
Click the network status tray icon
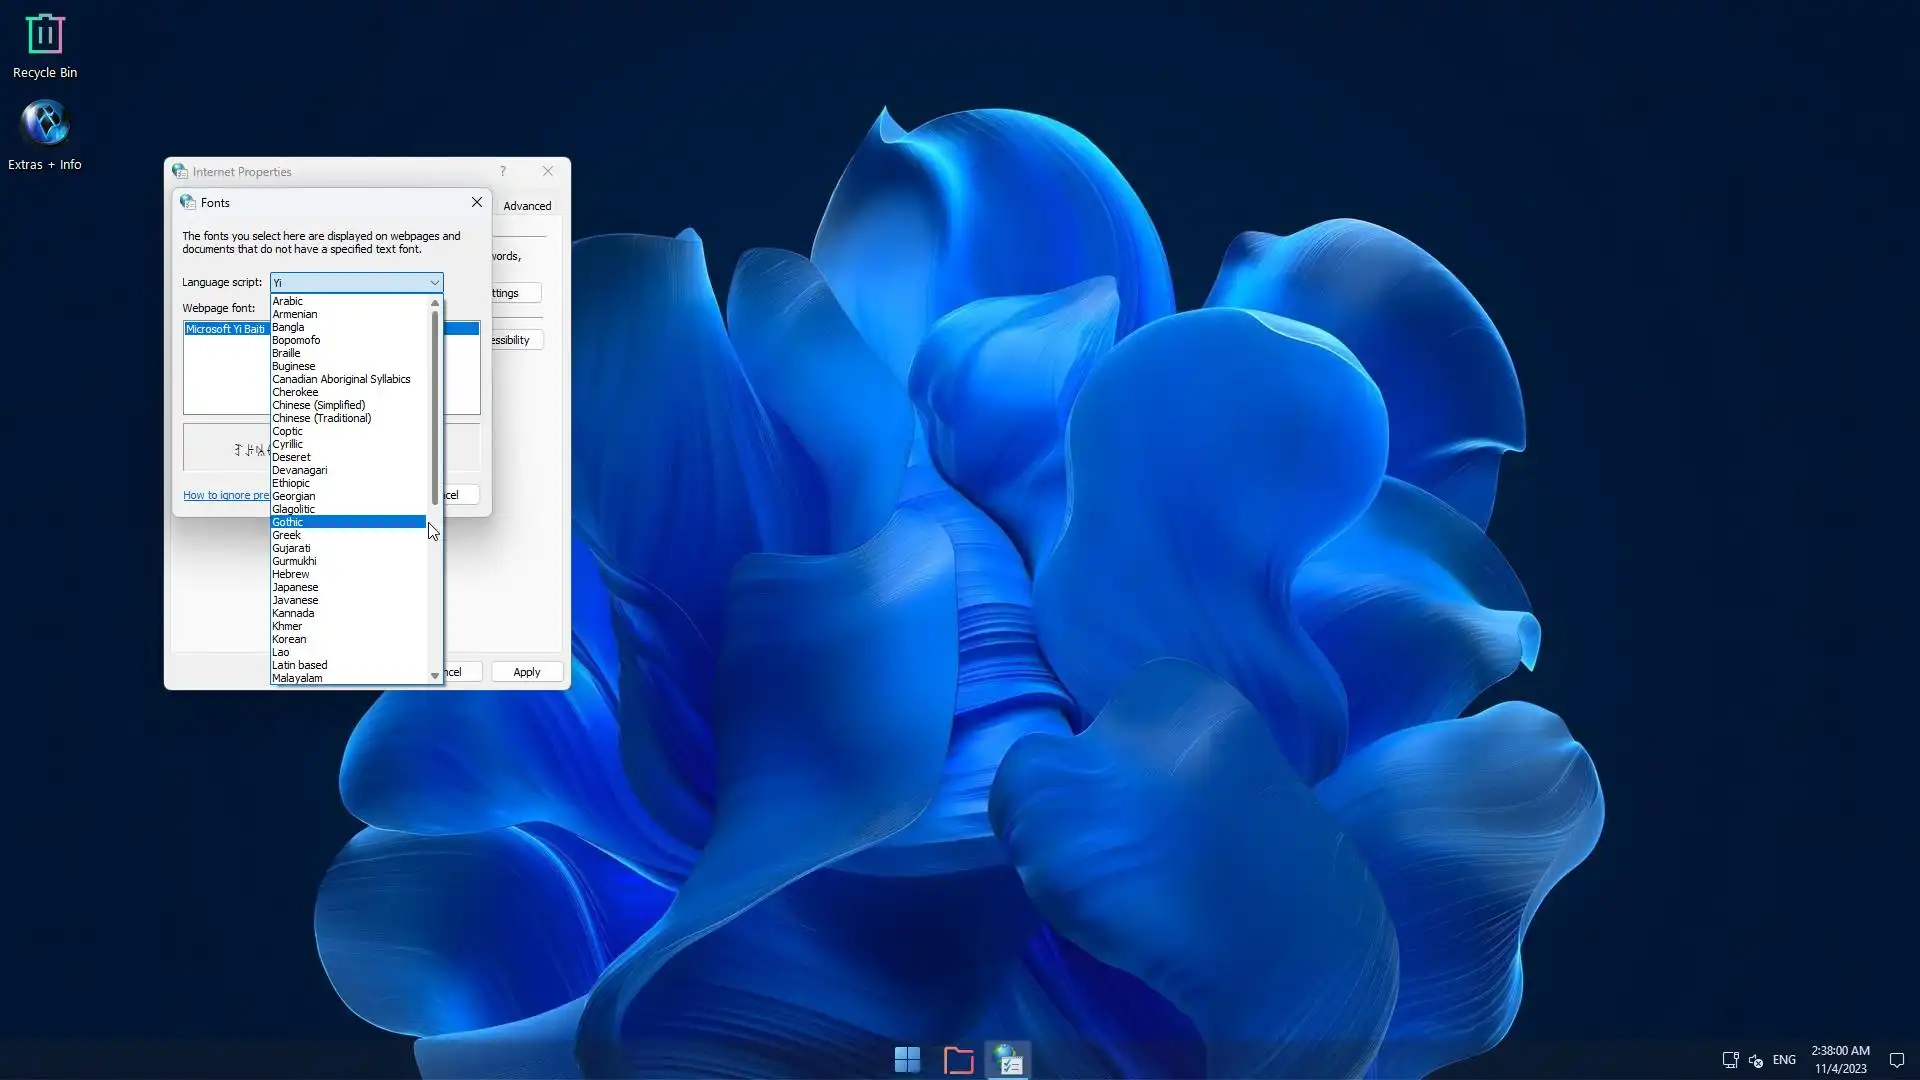click(1730, 1060)
